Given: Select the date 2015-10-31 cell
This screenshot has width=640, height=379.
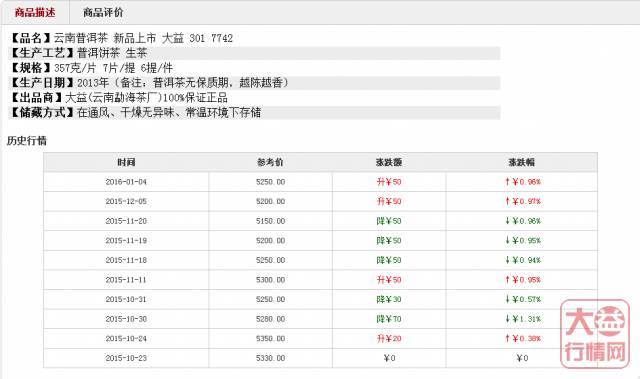Looking at the screenshot, I should pyautogui.click(x=126, y=299).
